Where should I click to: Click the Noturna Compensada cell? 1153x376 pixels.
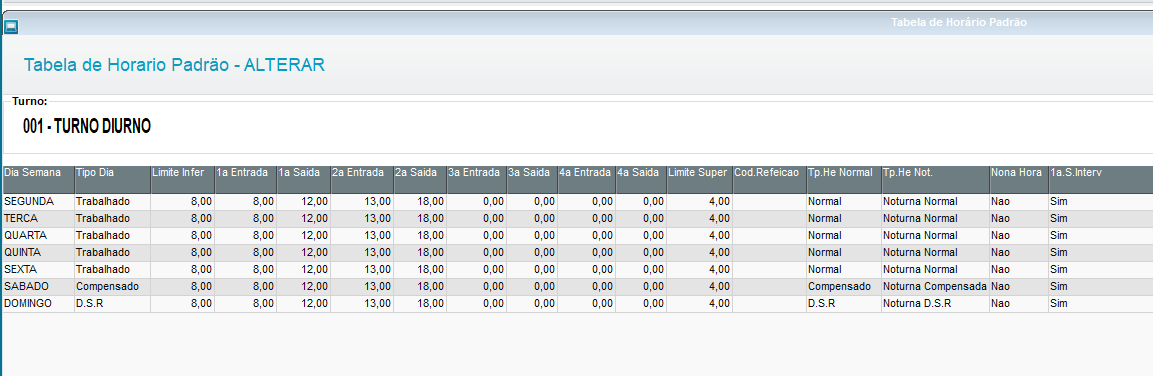(x=935, y=286)
